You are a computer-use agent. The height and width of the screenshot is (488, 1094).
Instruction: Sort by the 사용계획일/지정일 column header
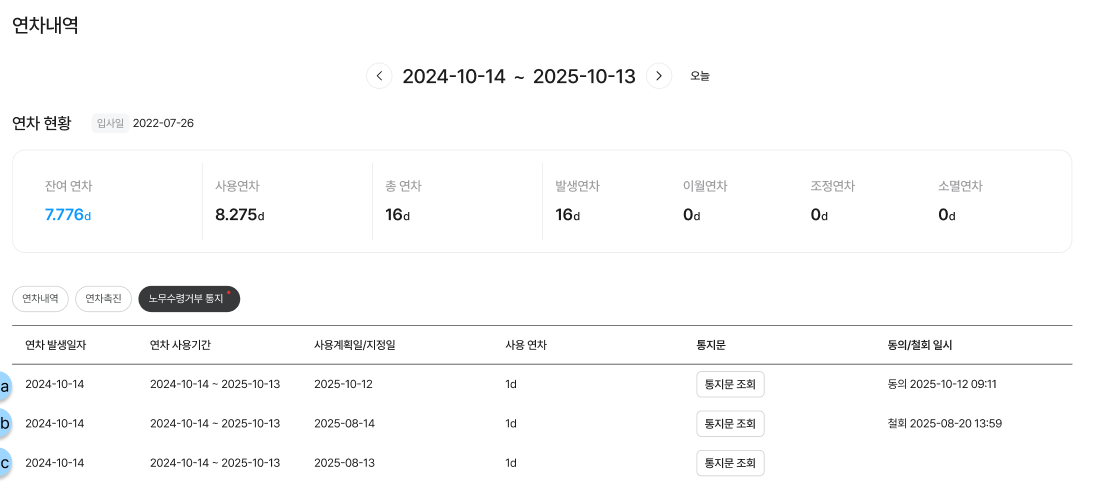point(362,345)
